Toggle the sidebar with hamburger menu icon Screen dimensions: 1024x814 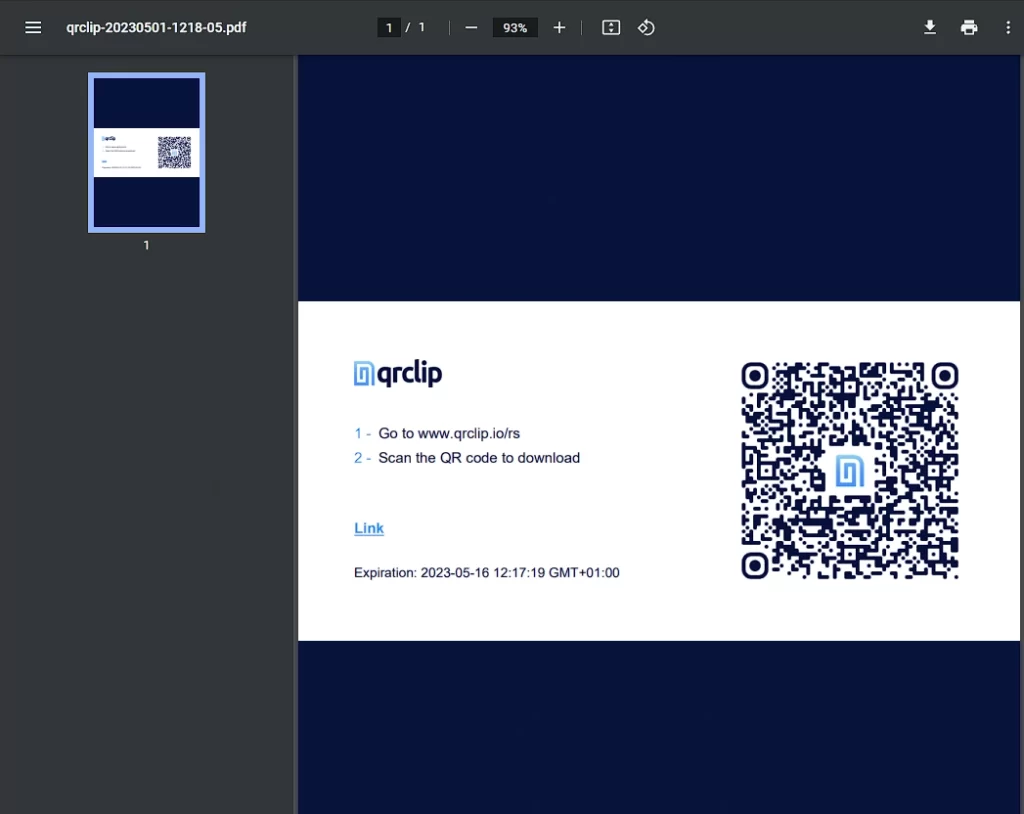click(33, 27)
